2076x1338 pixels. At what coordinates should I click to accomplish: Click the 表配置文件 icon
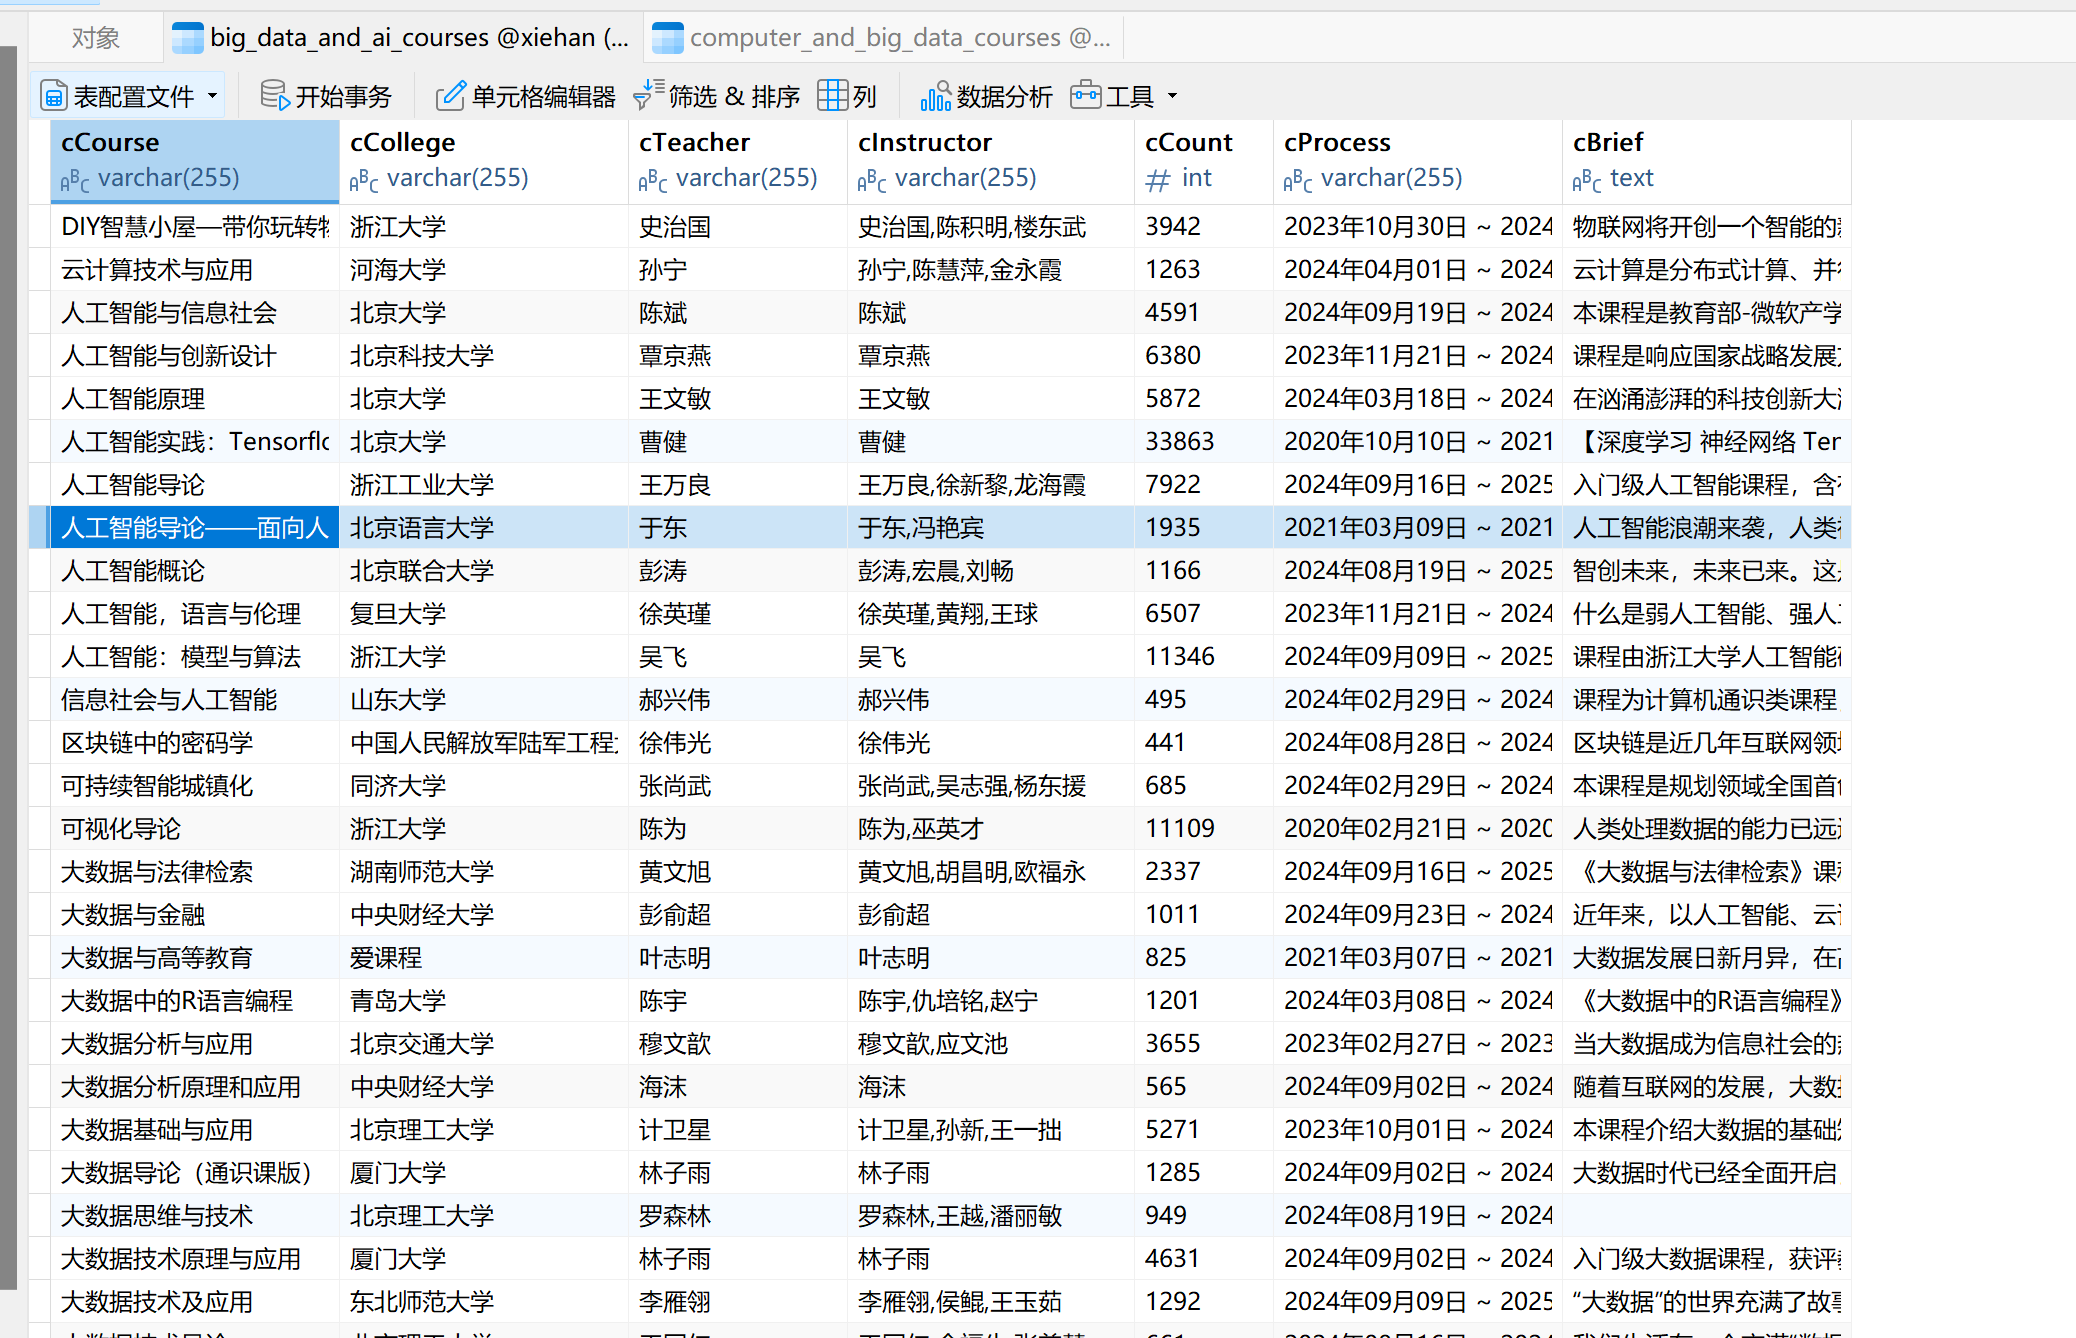pos(54,96)
